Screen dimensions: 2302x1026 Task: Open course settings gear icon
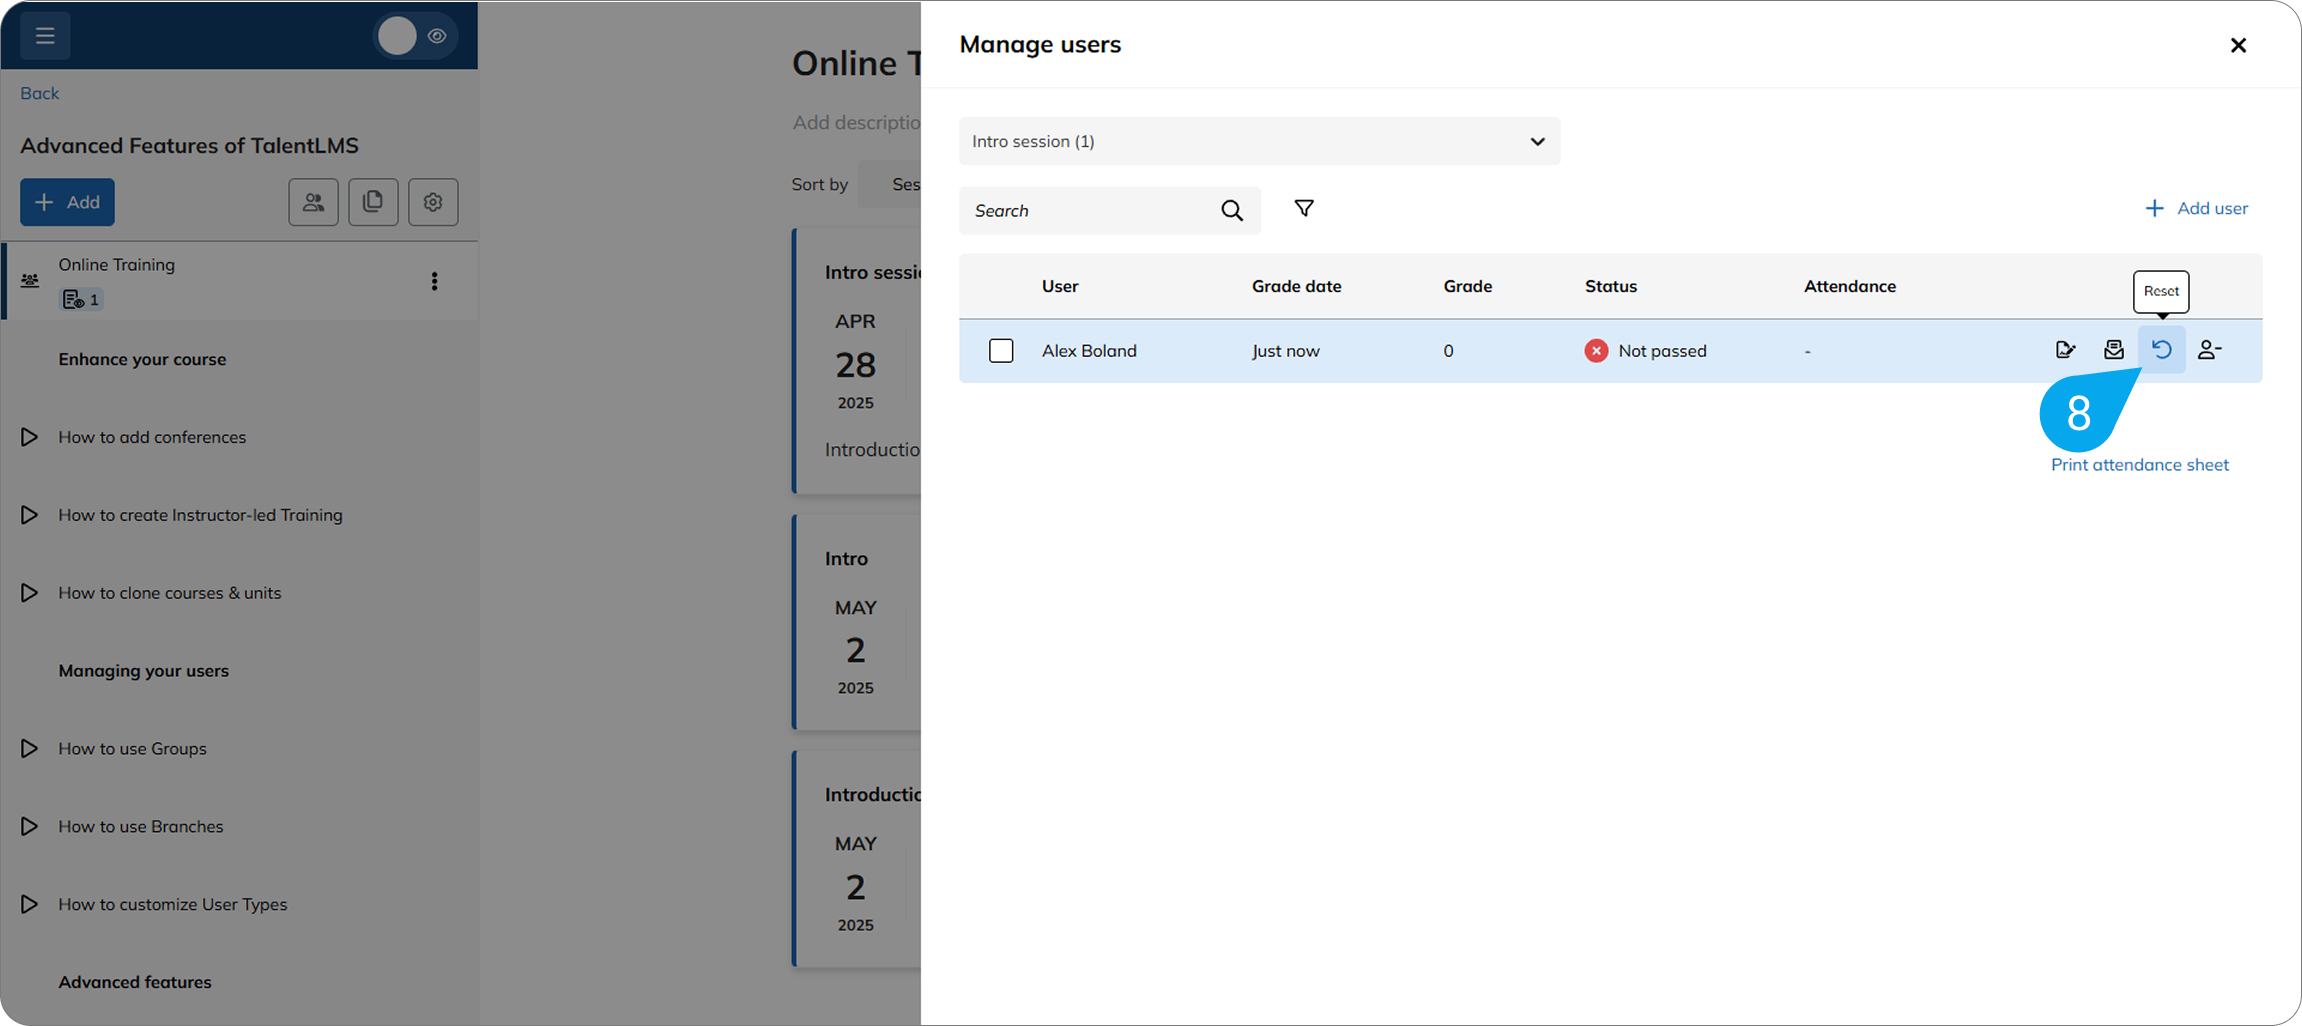point(433,202)
